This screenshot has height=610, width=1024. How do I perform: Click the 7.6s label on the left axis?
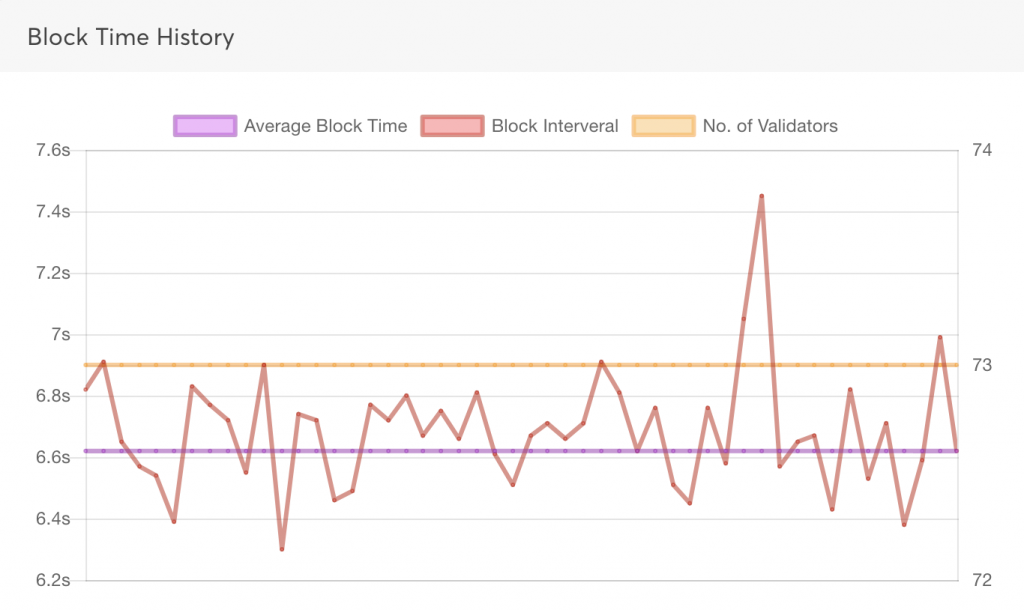pos(52,151)
